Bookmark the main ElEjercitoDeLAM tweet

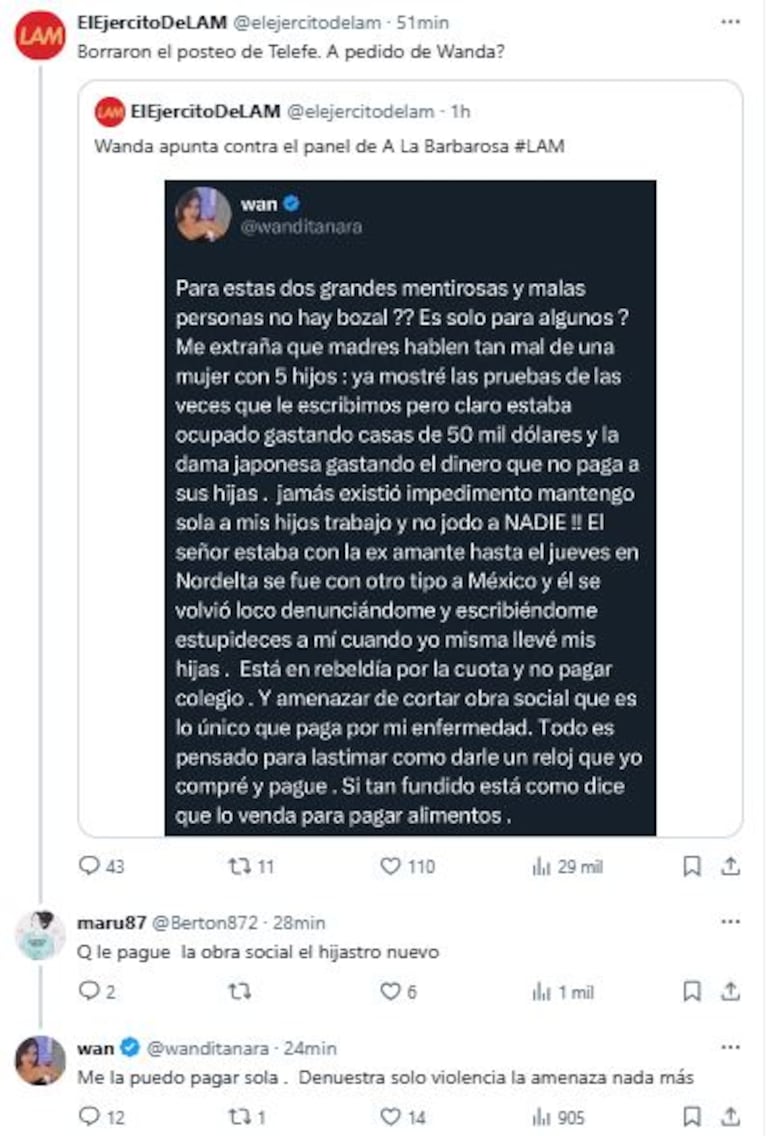click(x=691, y=866)
